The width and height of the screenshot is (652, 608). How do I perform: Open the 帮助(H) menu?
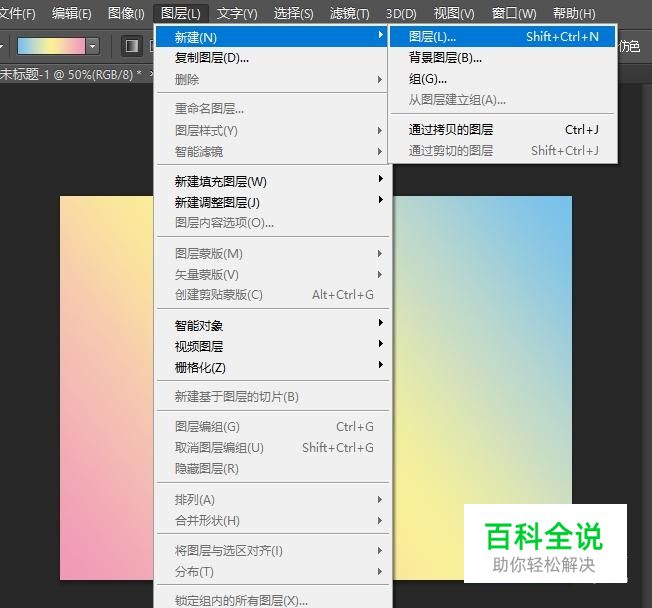click(x=574, y=14)
